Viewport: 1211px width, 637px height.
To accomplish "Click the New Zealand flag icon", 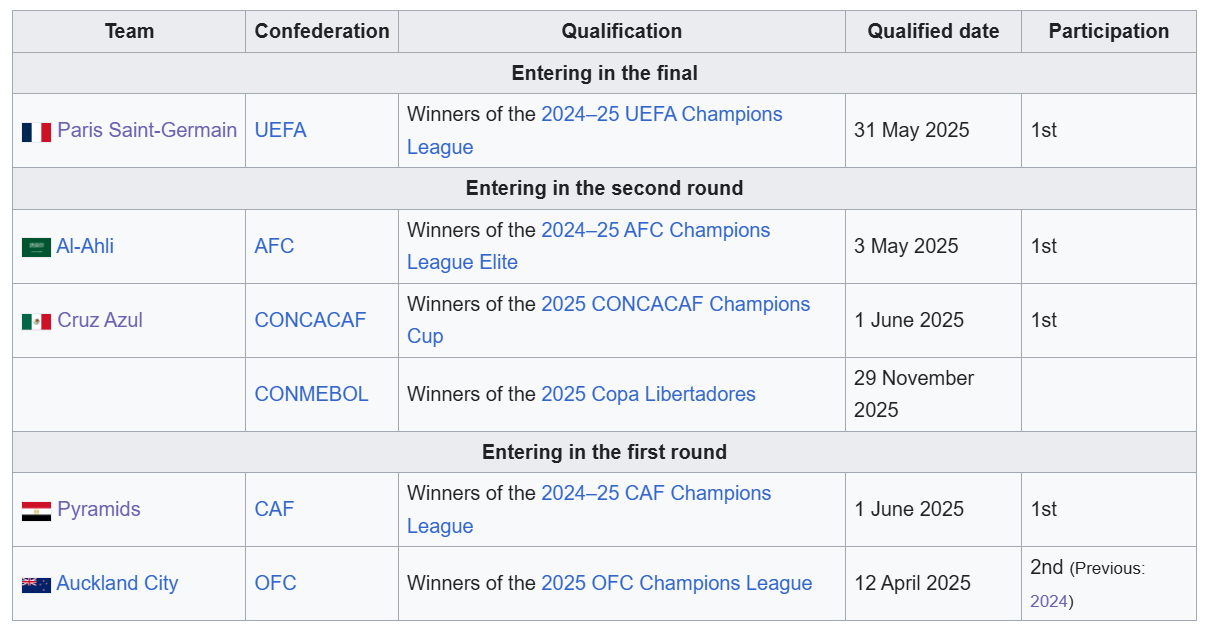I will click(x=36, y=584).
